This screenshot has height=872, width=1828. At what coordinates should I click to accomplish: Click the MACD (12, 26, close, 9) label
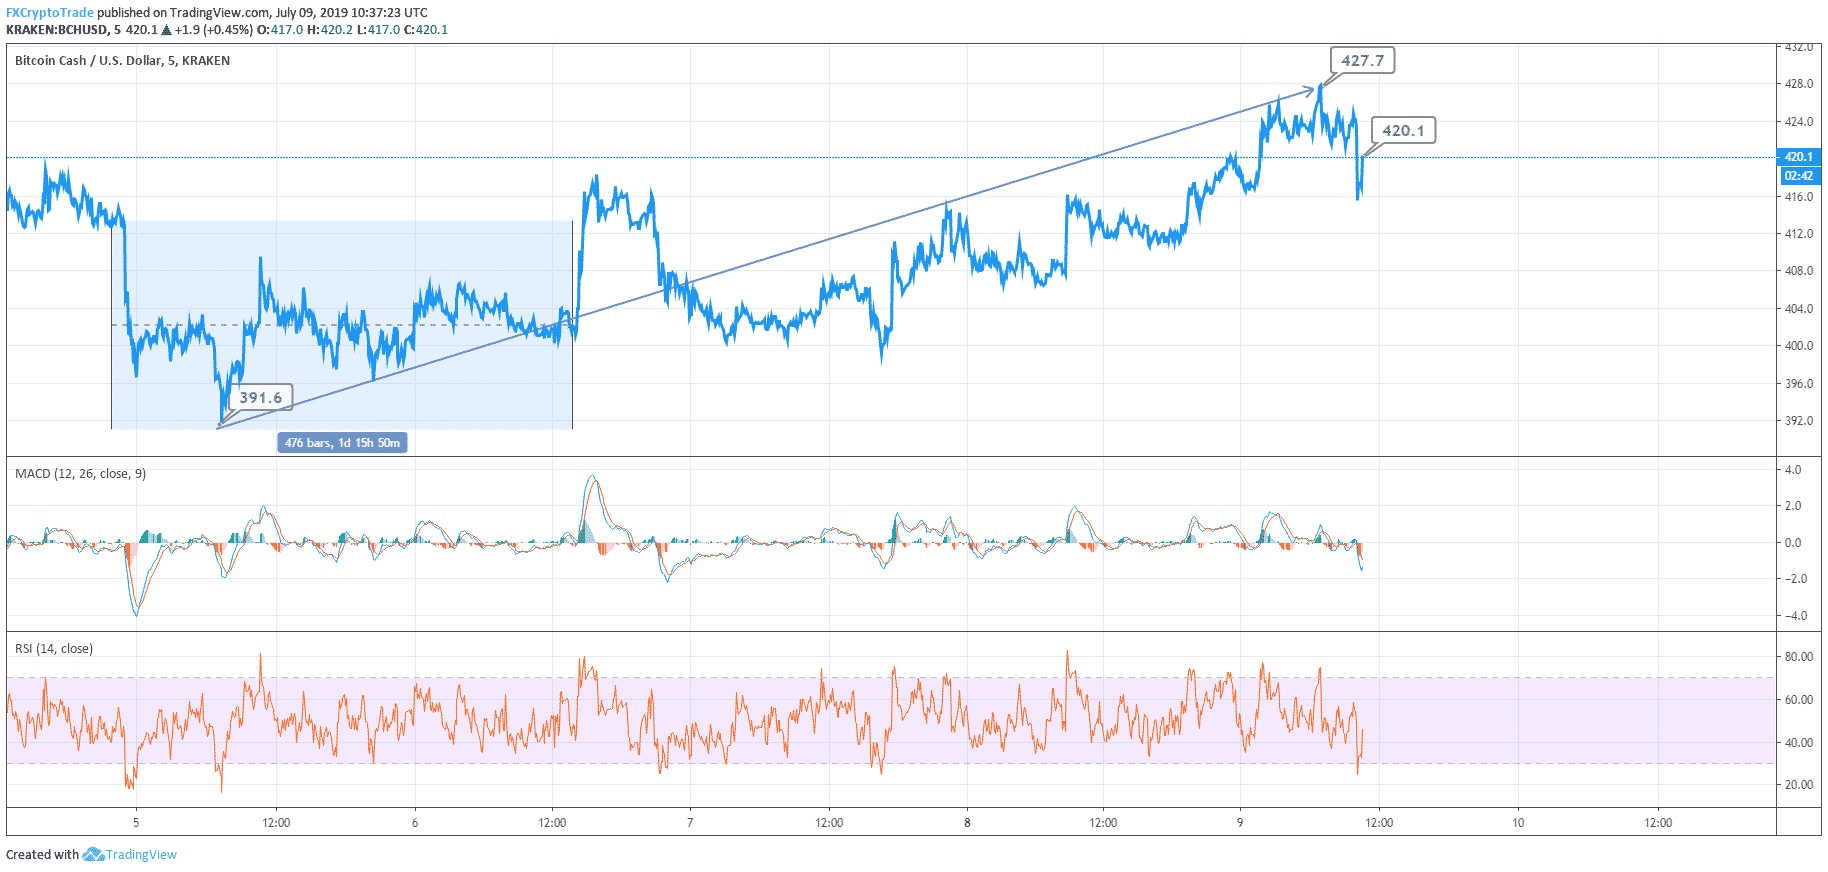point(81,474)
